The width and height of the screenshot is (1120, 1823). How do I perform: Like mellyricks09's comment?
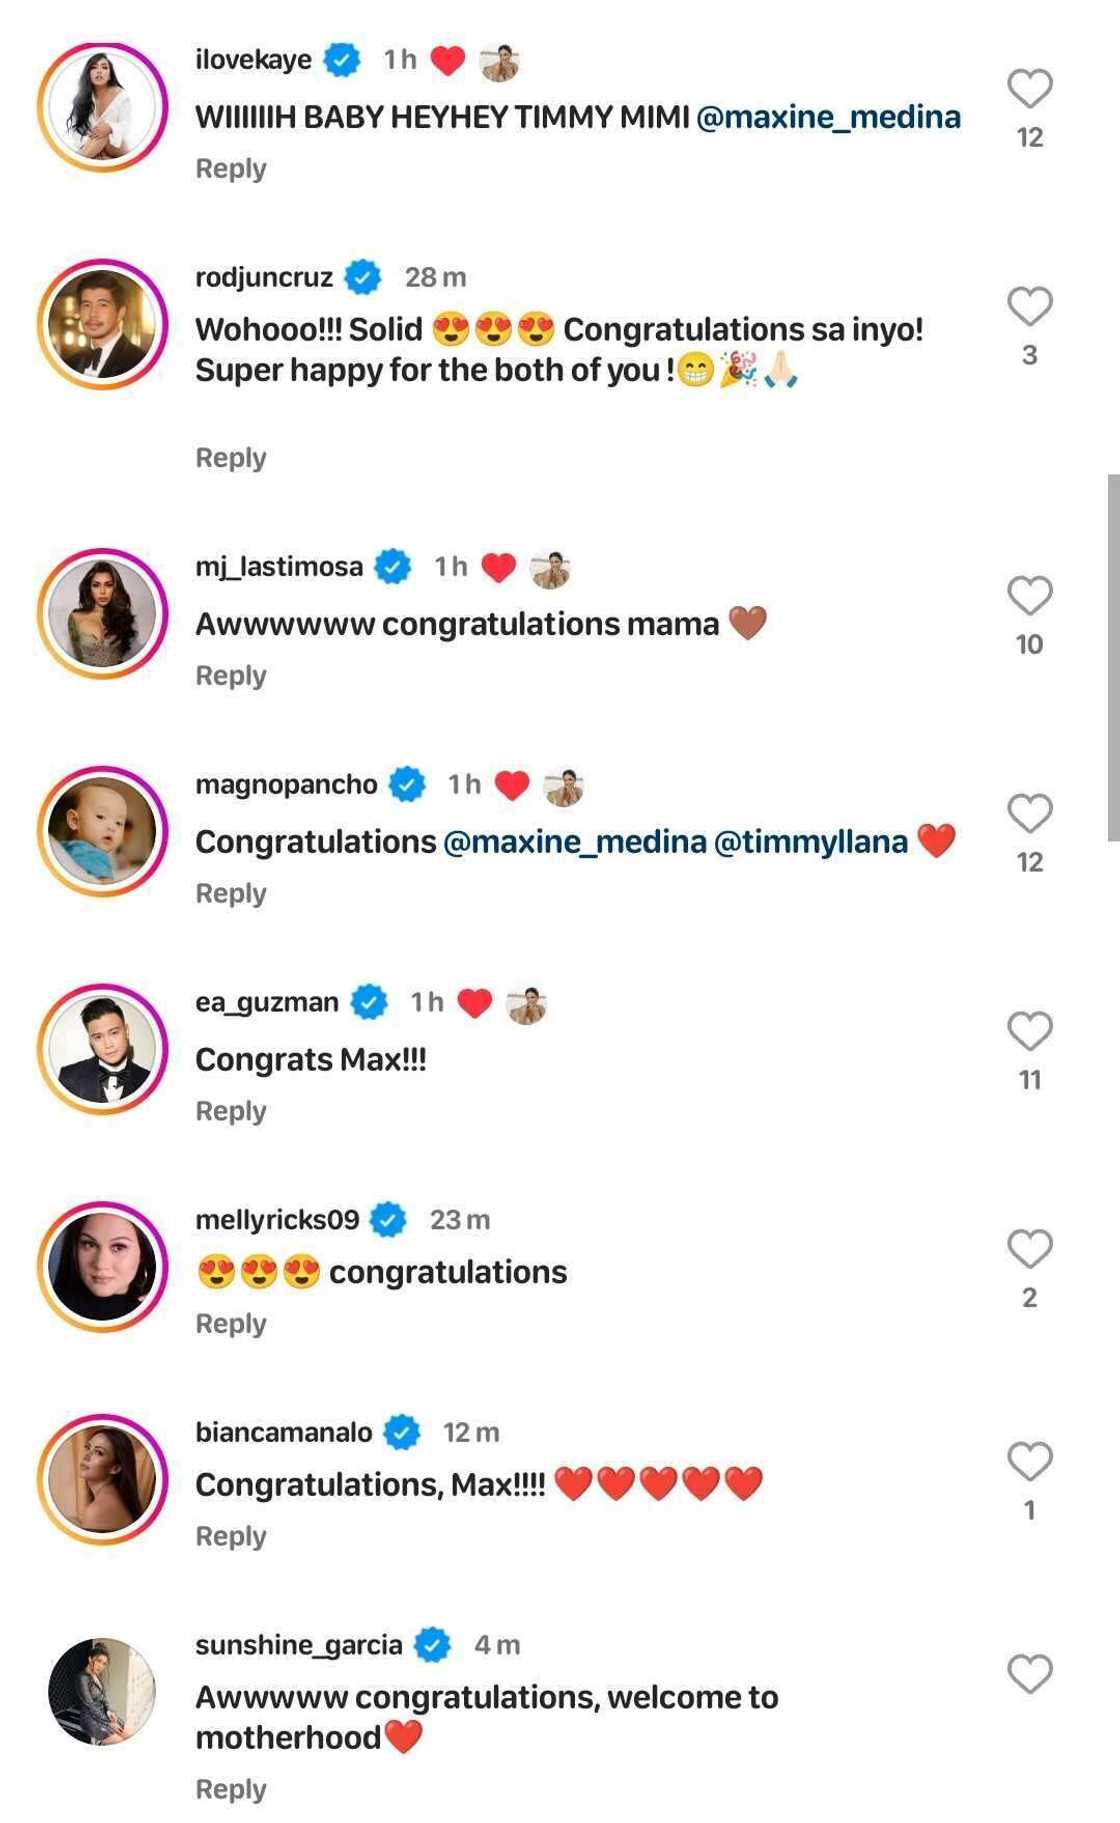pos(1029,1249)
